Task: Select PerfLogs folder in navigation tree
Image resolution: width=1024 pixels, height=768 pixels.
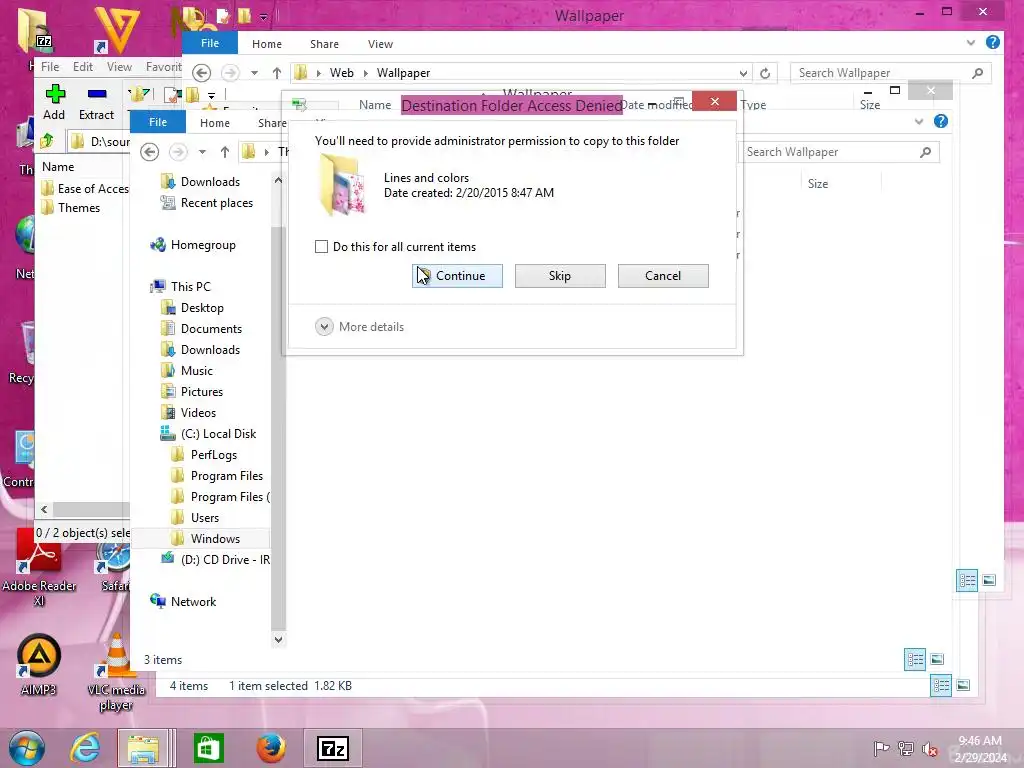Action: (204, 455)
